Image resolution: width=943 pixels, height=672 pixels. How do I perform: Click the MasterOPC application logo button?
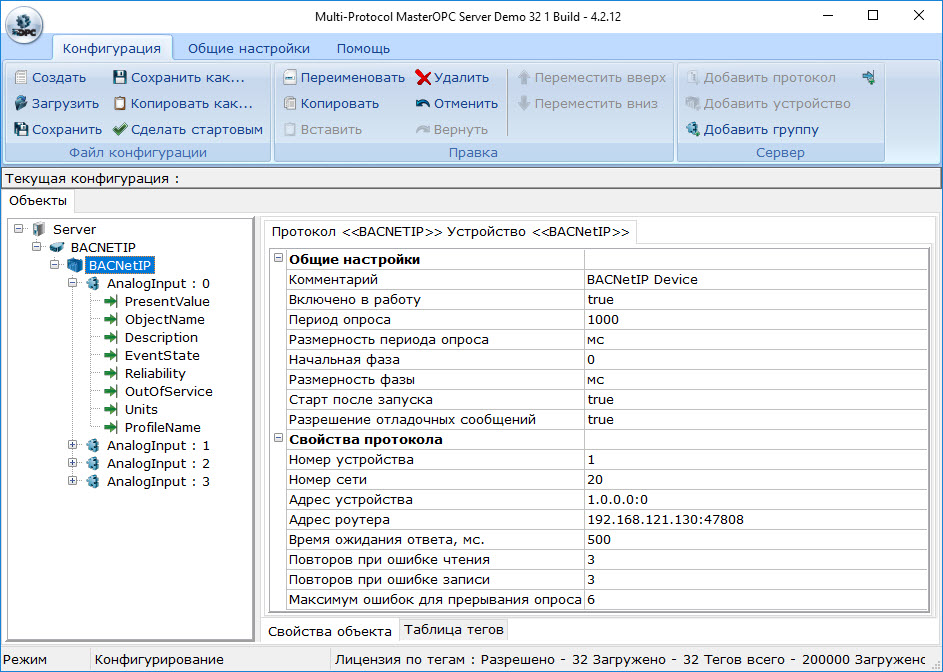(x=23, y=26)
